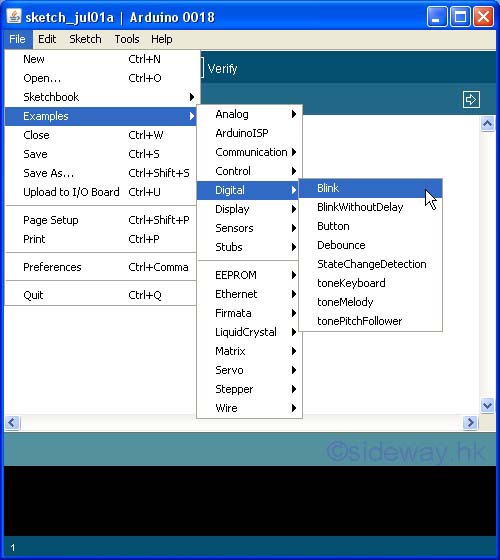
Task: Click the serial monitor icon in toolbar
Action: click(471, 99)
